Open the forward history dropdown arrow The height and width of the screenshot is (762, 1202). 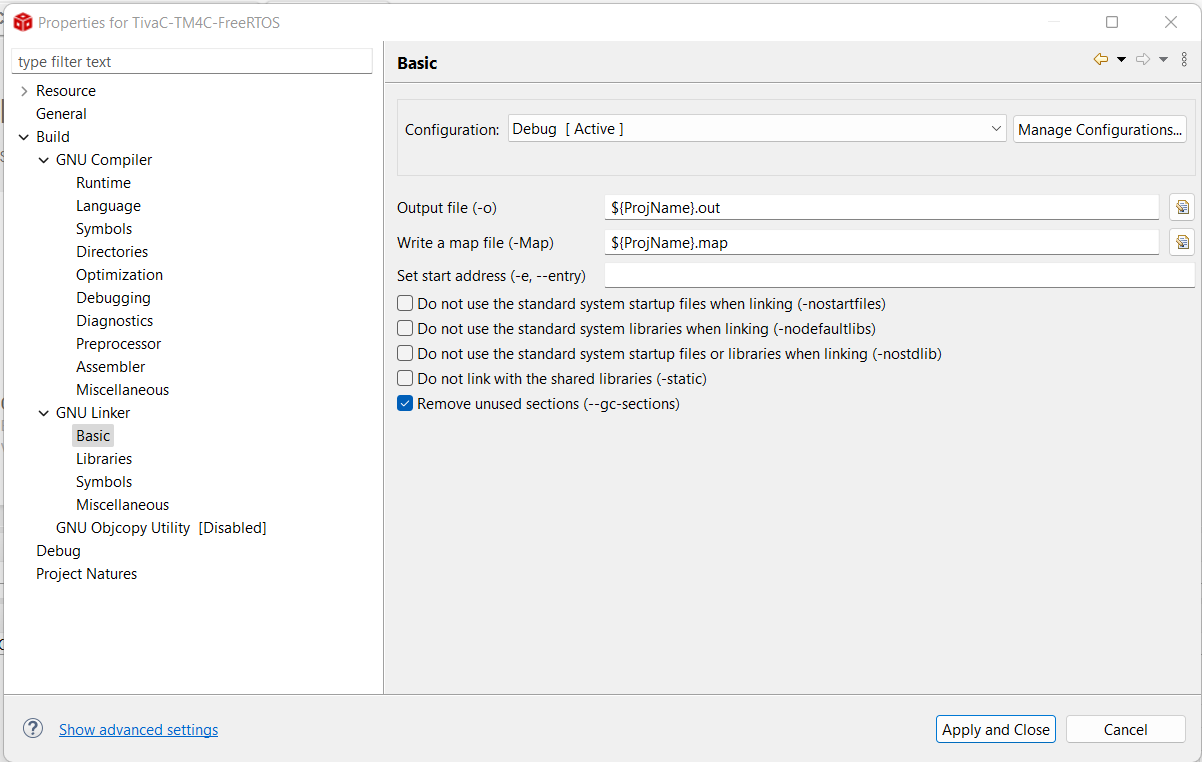click(1163, 60)
